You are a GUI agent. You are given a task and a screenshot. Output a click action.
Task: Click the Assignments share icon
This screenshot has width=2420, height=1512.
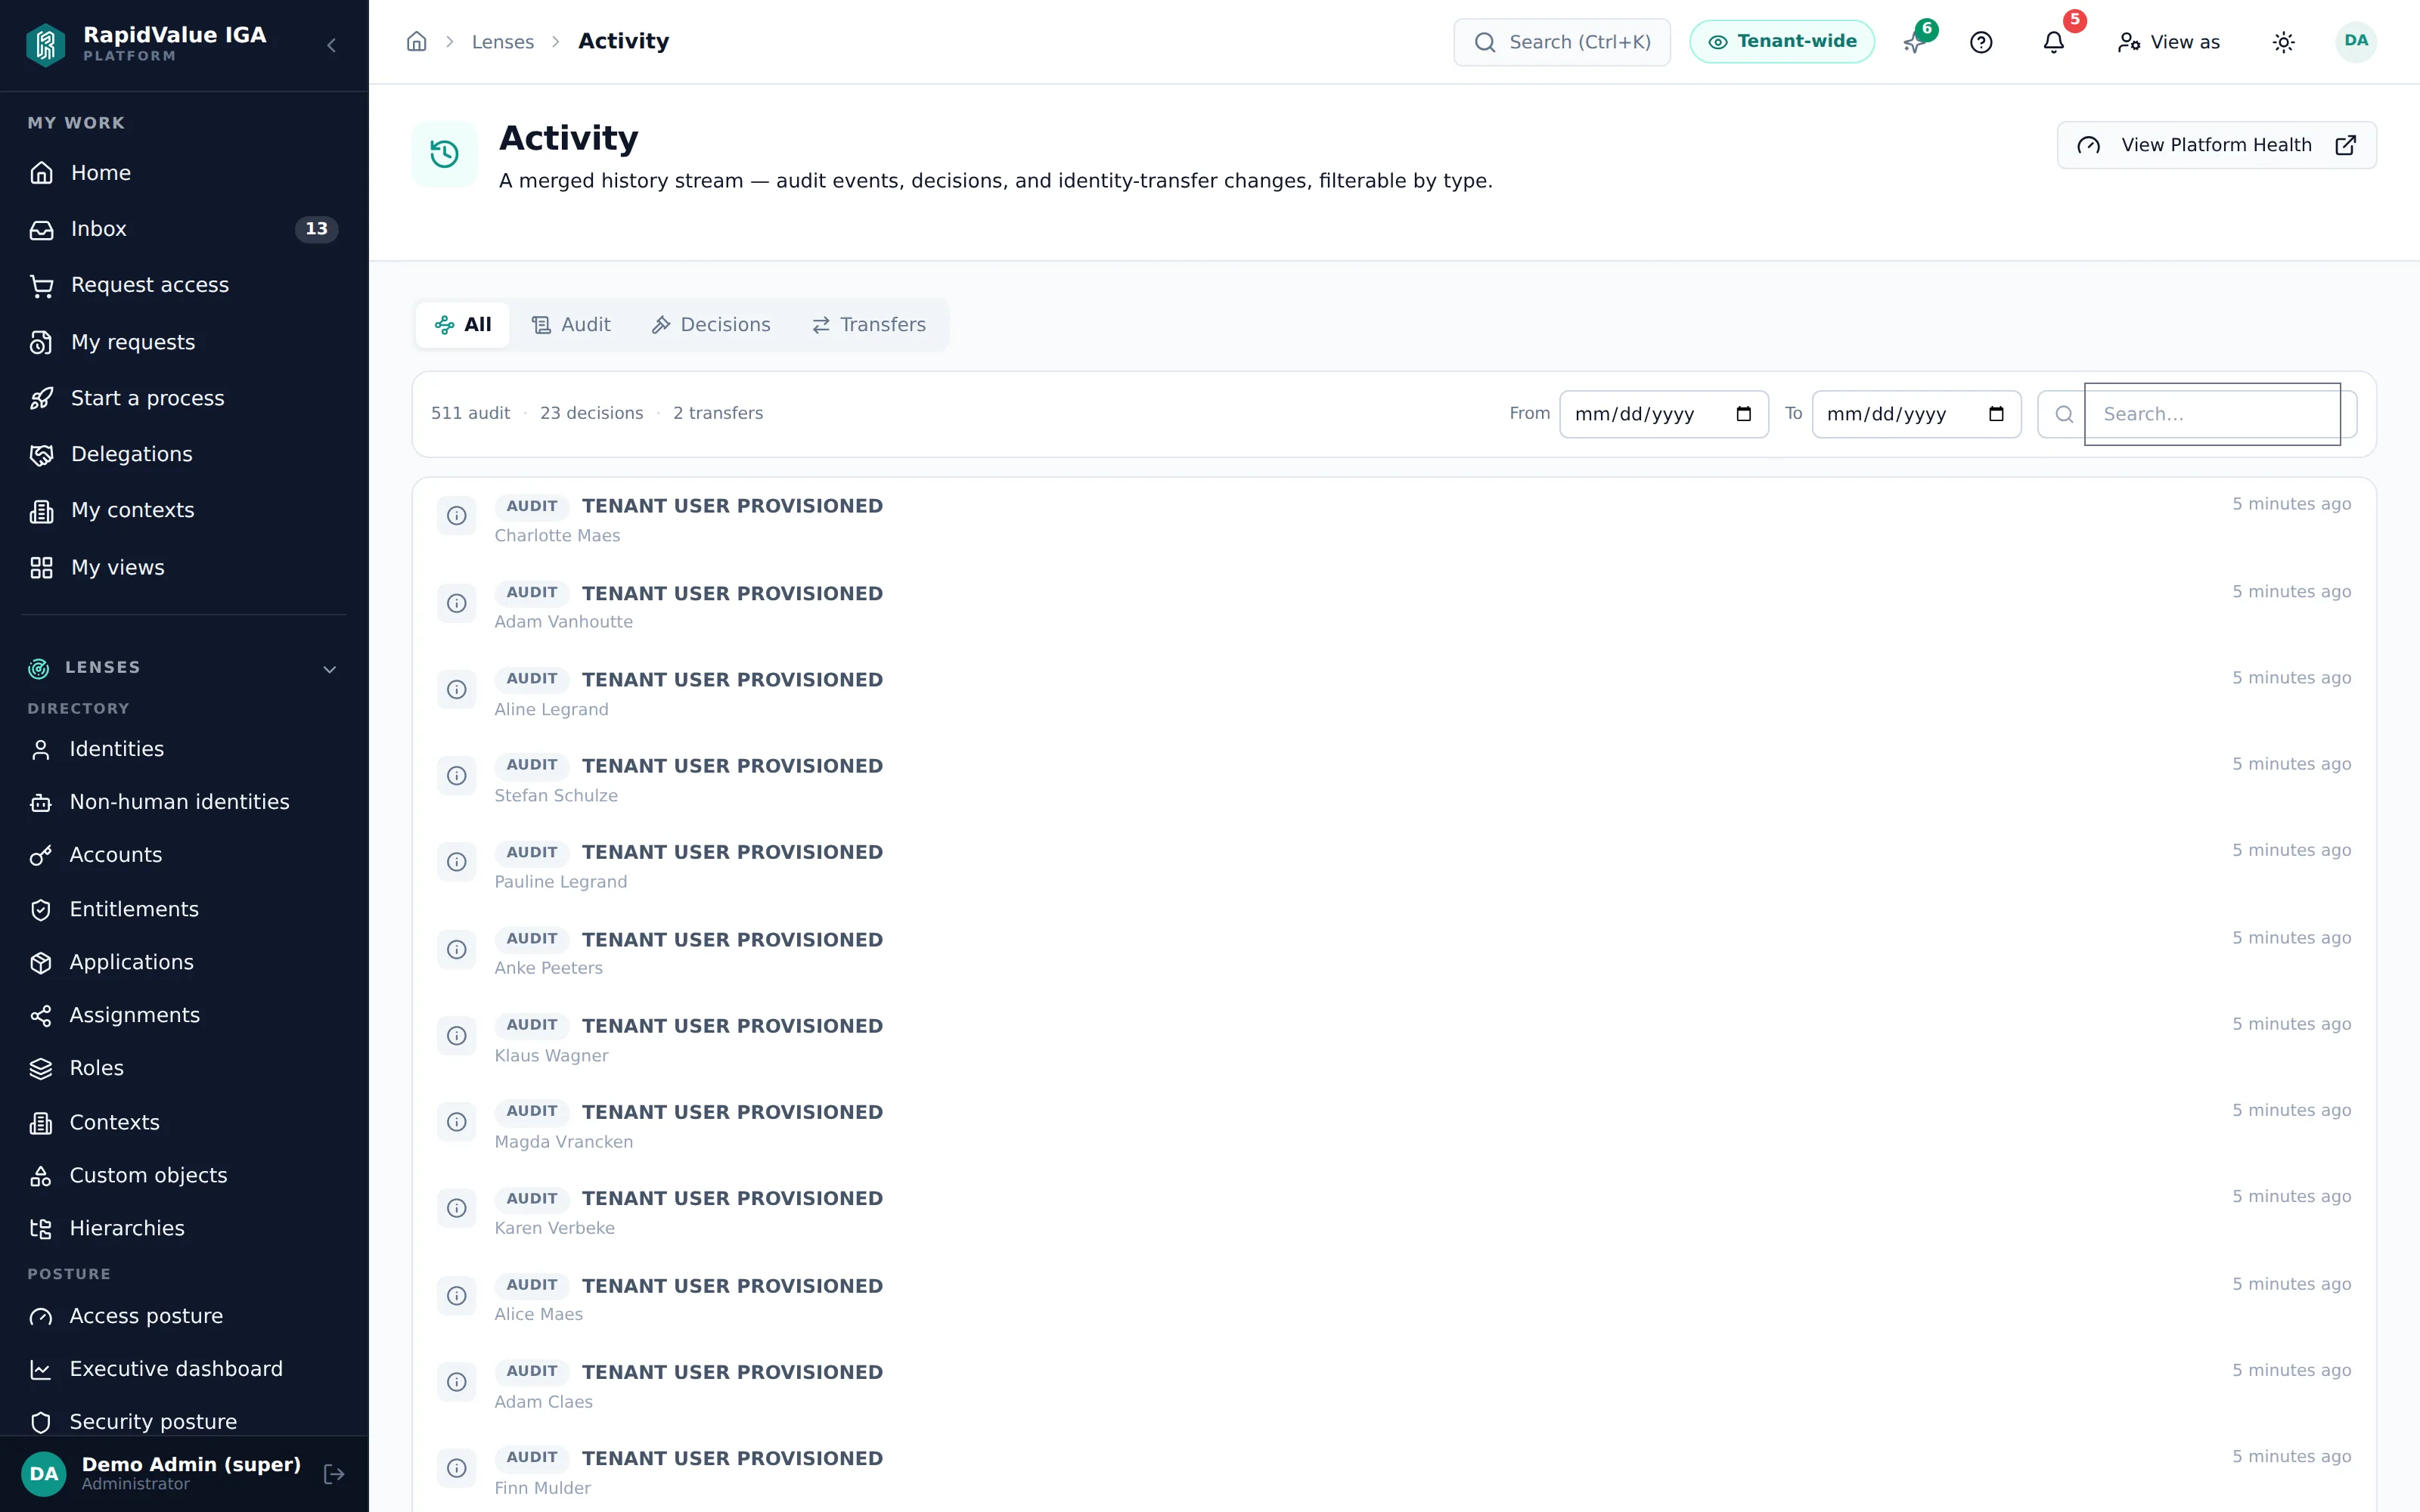click(41, 1016)
